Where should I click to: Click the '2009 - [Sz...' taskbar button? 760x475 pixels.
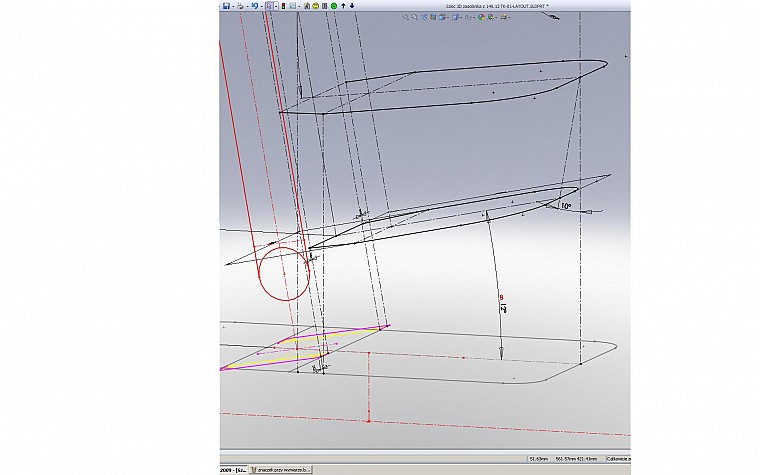tap(234, 470)
